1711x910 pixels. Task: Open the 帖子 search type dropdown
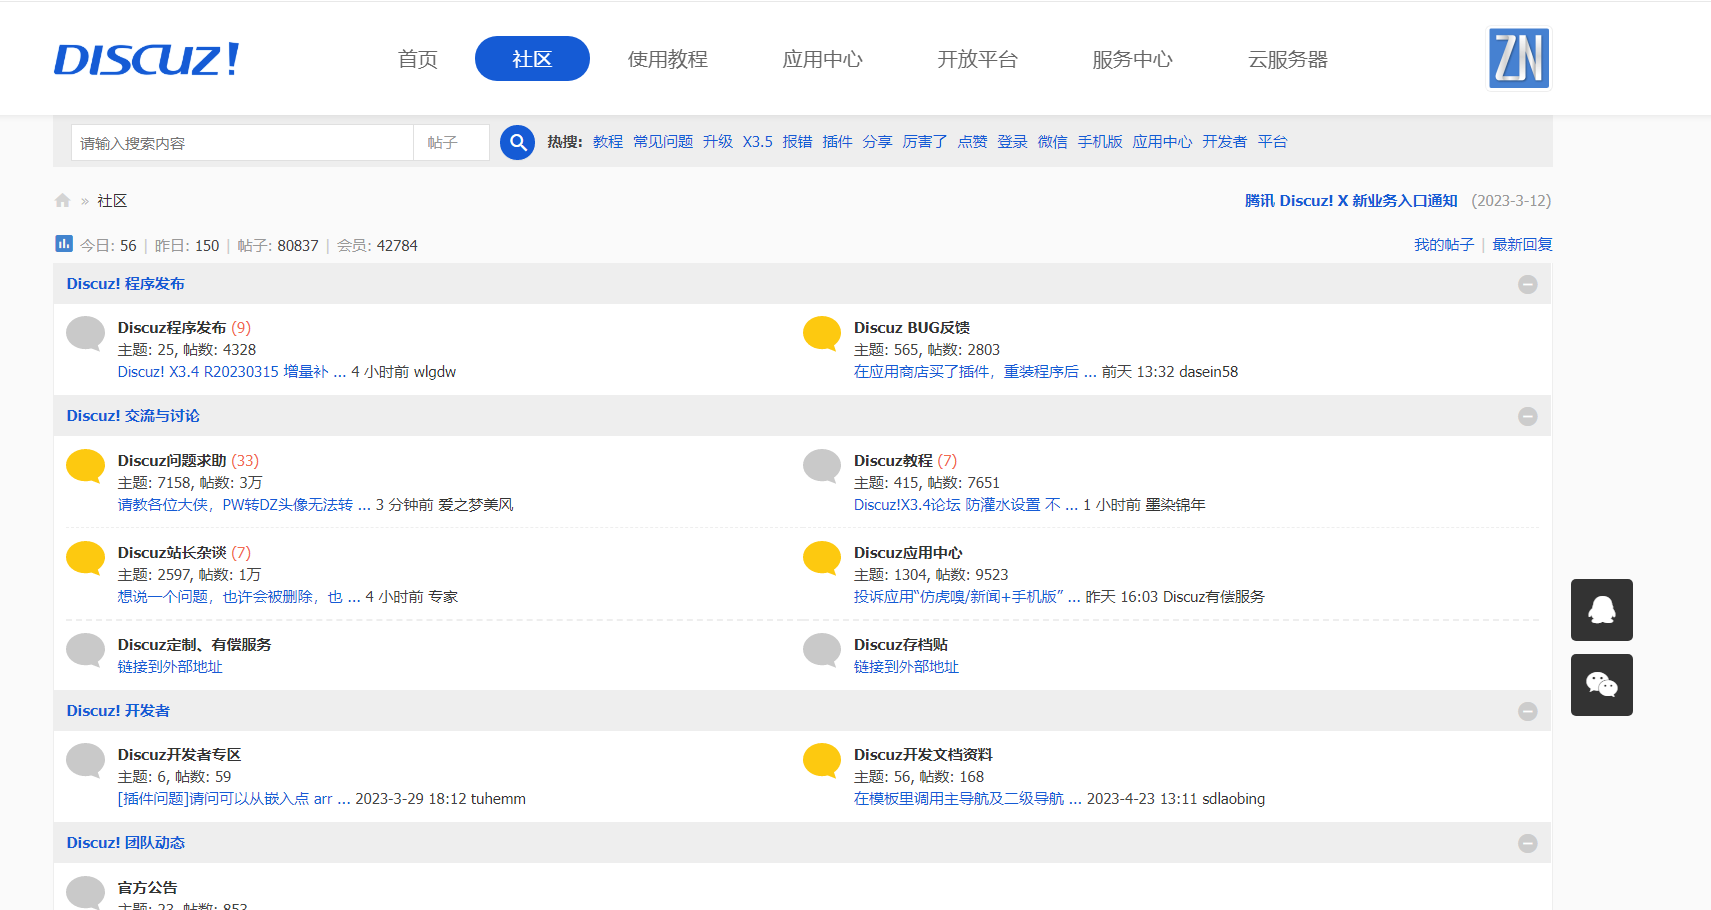tap(451, 143)
